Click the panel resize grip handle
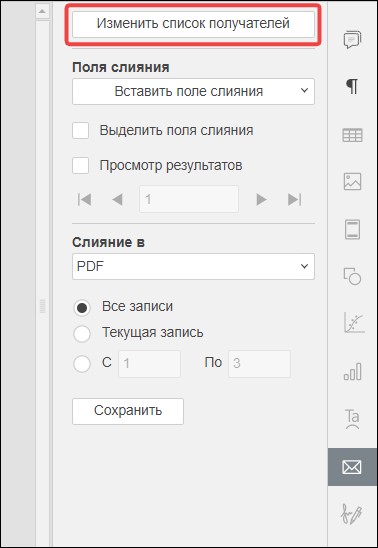 click(43, 306)
